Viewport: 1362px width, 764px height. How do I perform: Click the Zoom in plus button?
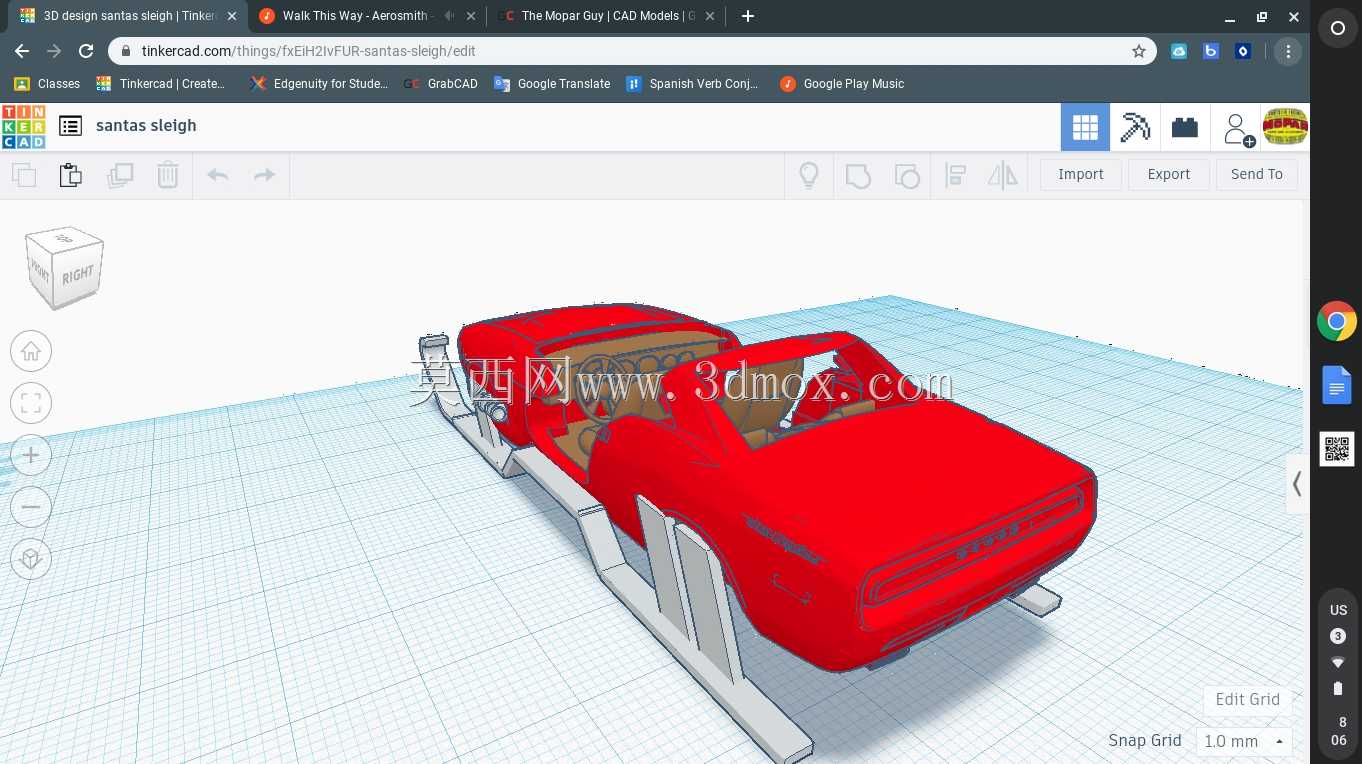31,455
